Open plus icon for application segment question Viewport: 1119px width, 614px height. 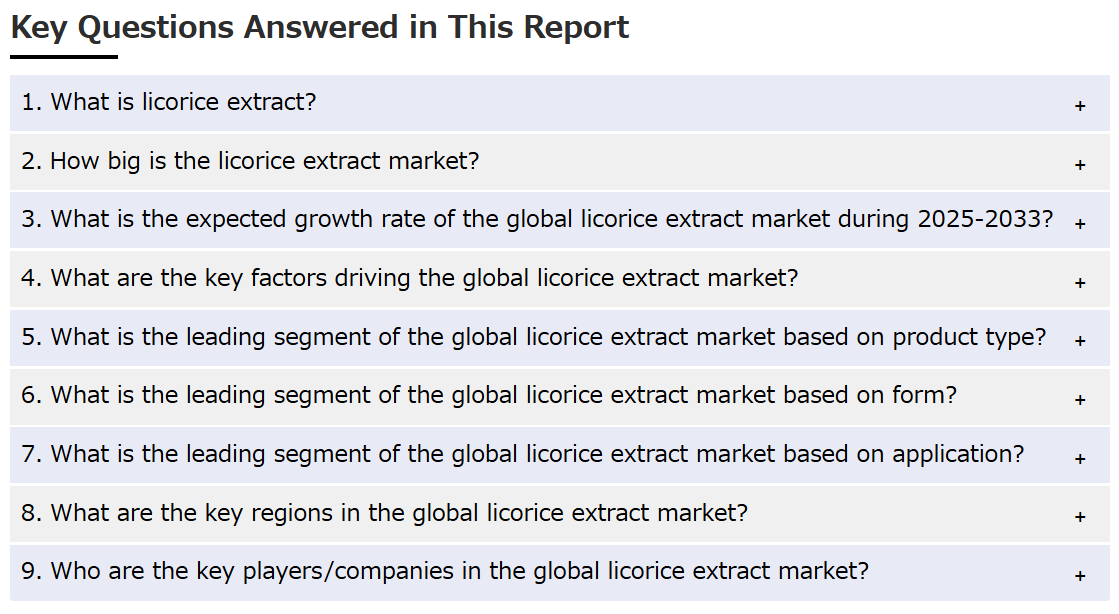click(1080, 458)
